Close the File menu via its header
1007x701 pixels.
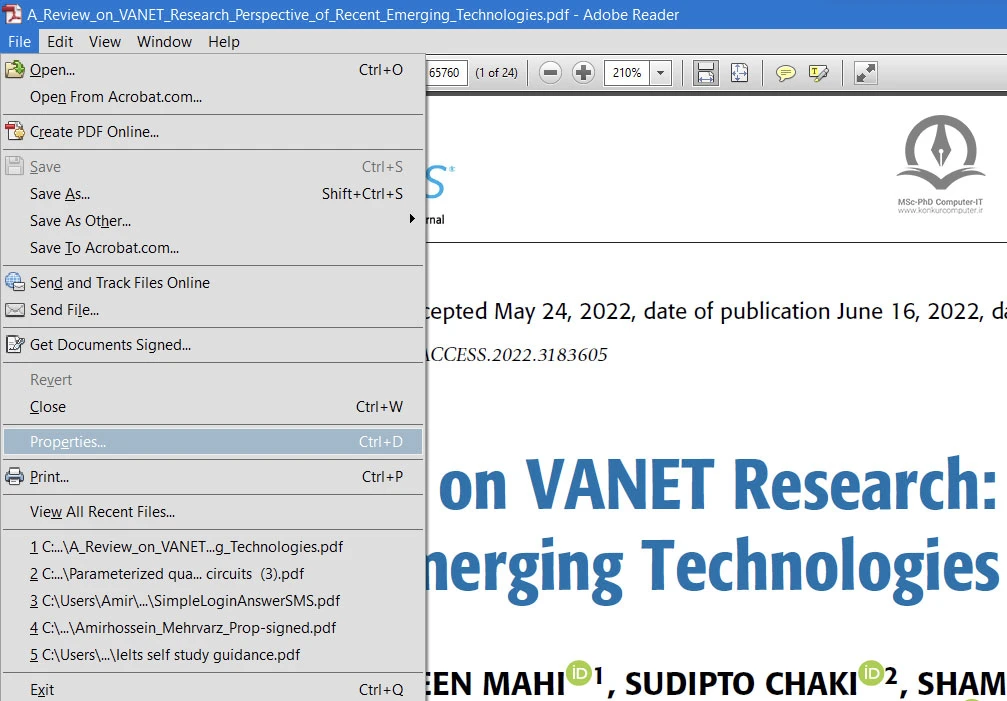[19, 42]
